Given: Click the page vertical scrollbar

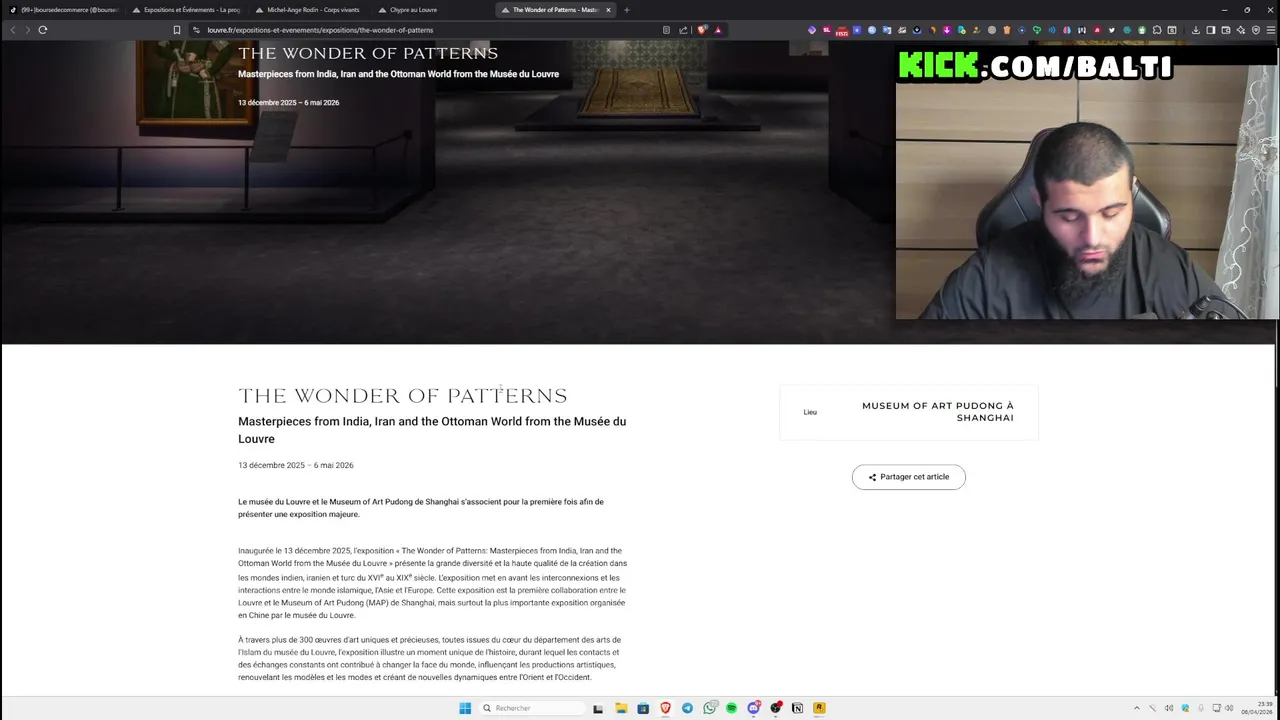Looking at the screenshot, I should tap(1276, 370).
